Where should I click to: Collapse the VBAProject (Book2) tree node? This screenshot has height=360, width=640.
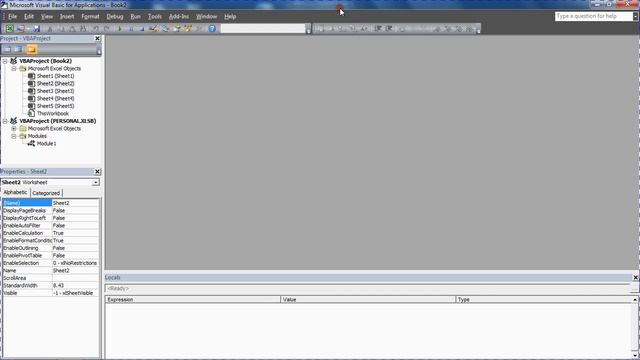5,61
